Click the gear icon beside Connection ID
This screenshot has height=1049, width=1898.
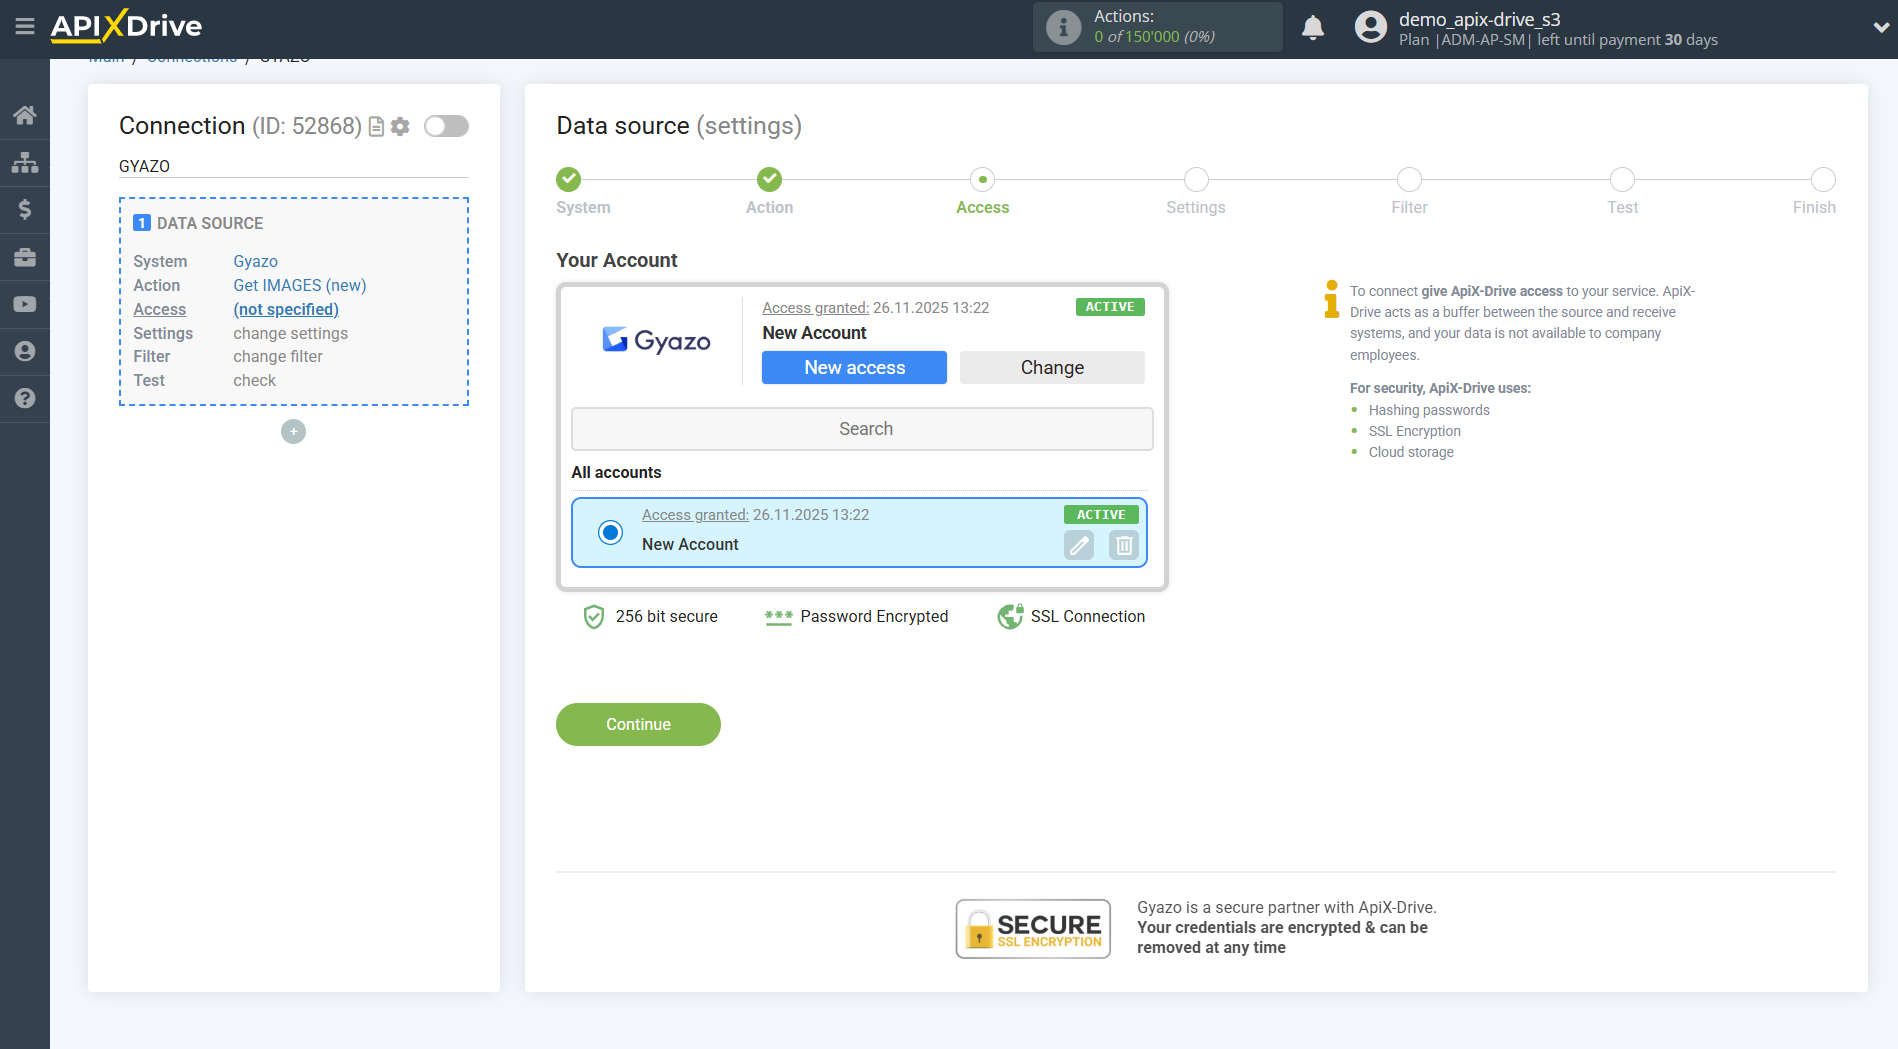pos(400,126)
